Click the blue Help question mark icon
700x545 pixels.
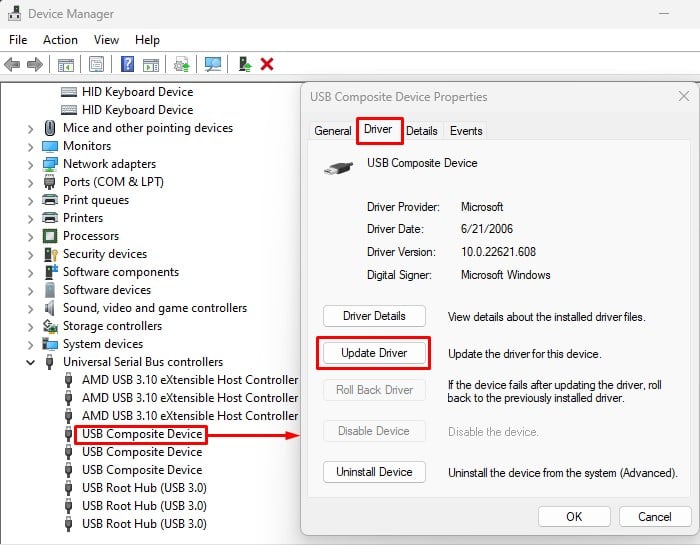click(x=128, y=64)
